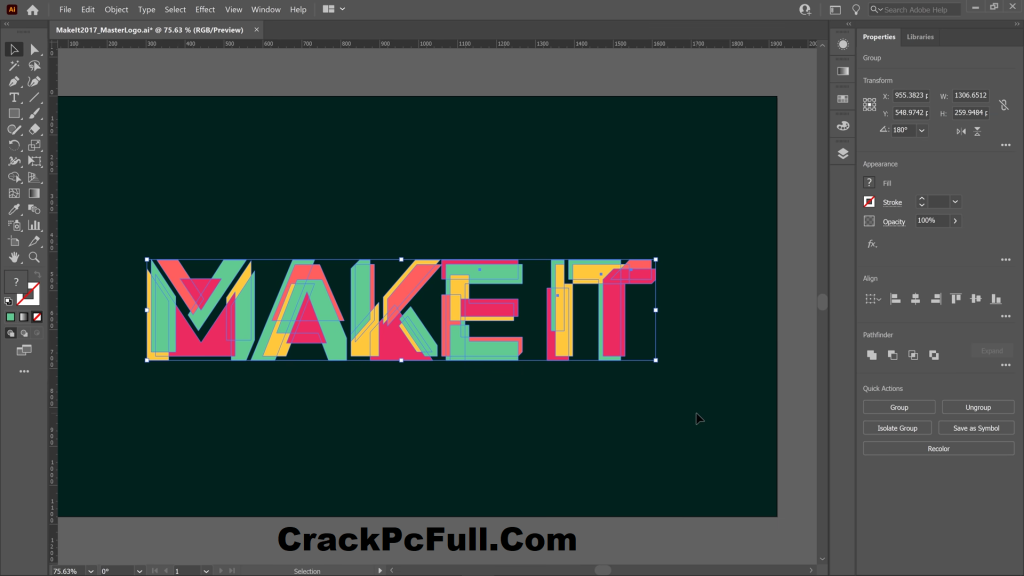Switch to the Properties tab
Viewport: 1024px width, 576px height.
pyautogui.click(x=879, y=37)
